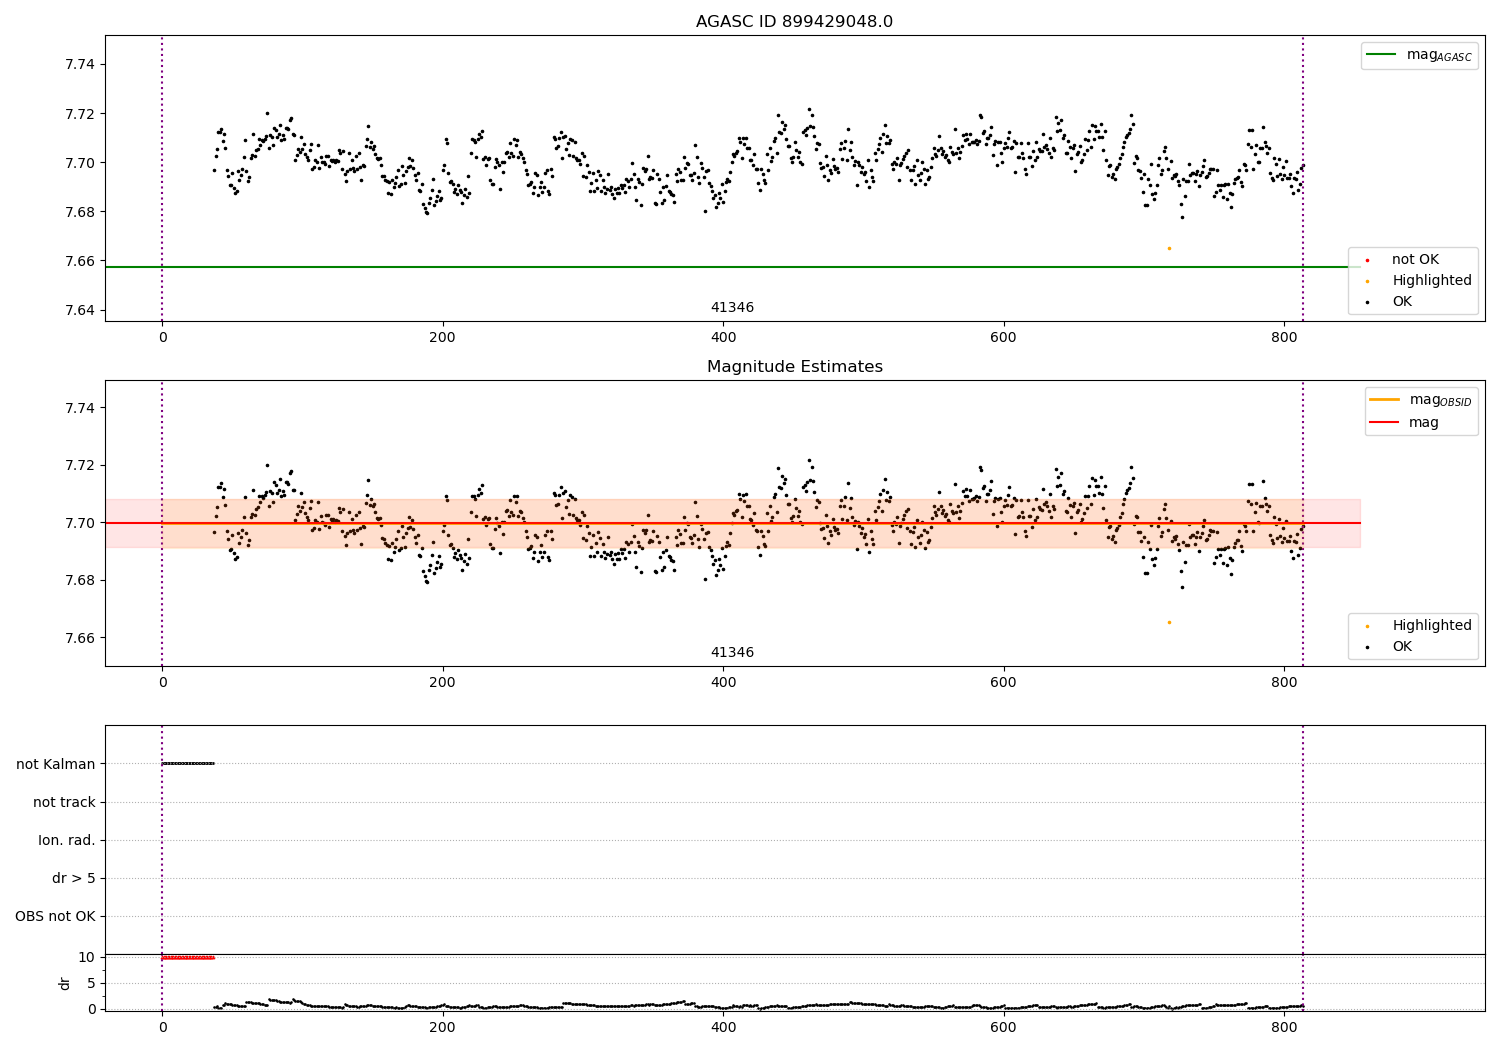This screenshot has height=1050, width=1500.
Task: Click the green mag AGASC legend line
Action: coord(1382,54)
